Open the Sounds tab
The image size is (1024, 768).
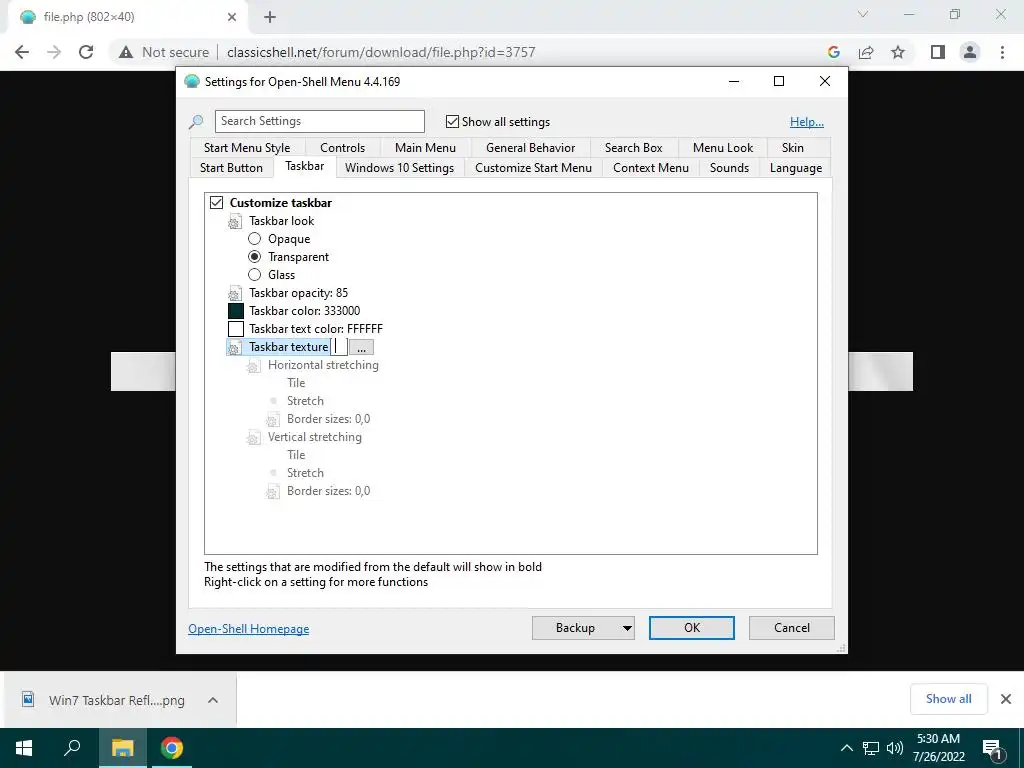pyautogui.click(x=729, y=168)
